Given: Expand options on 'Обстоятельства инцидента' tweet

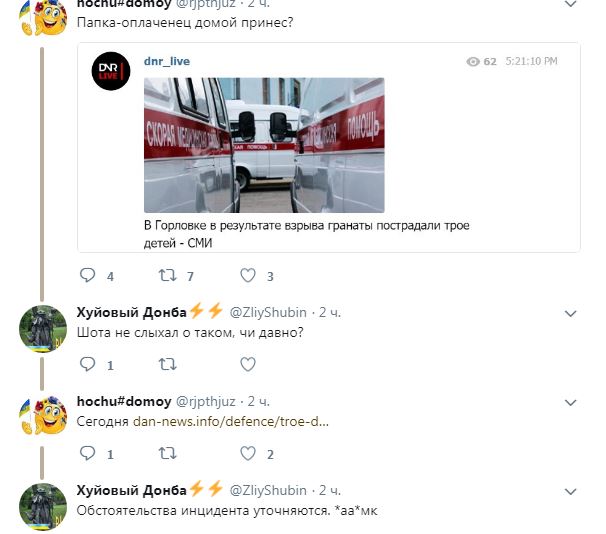Looking at the screenshot, I should (x=570, y=491).
